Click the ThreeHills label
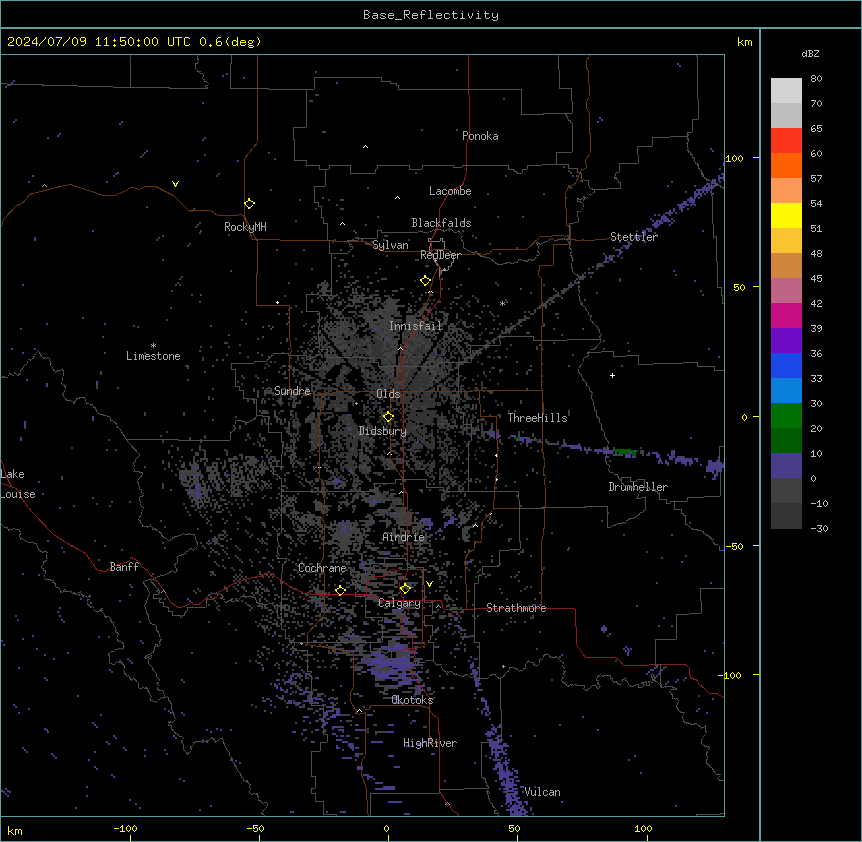The image size is (862, 842). pos(537,418)
